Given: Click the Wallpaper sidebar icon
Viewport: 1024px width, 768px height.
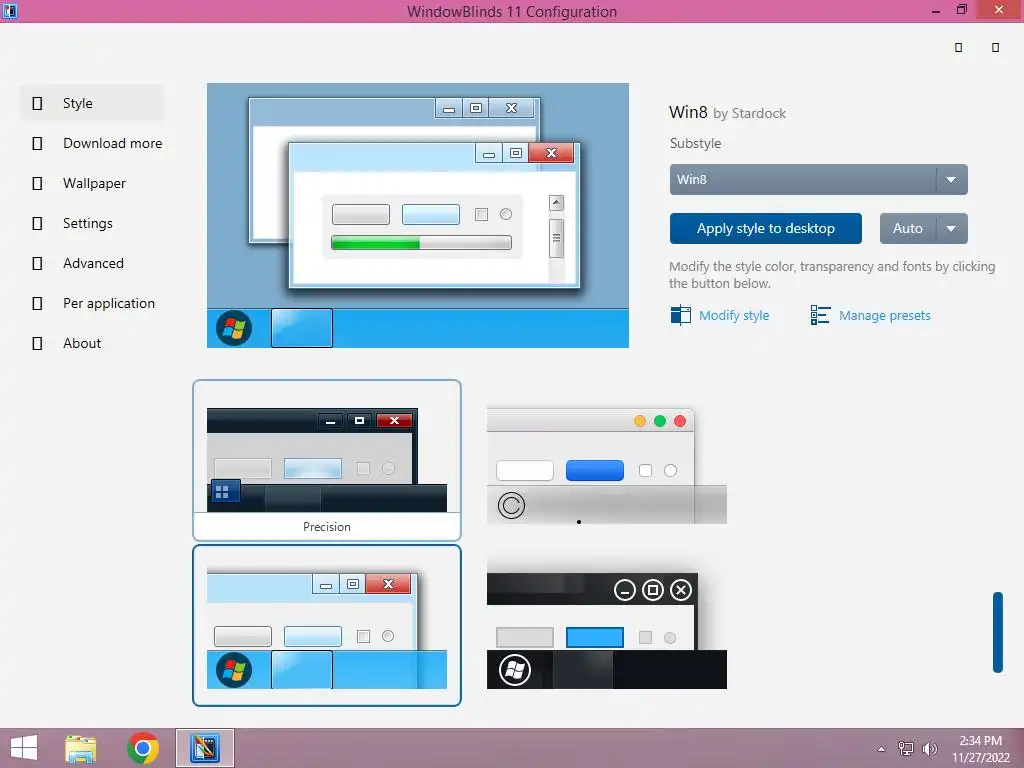Looking at the screenshot, I should point(37,184).
